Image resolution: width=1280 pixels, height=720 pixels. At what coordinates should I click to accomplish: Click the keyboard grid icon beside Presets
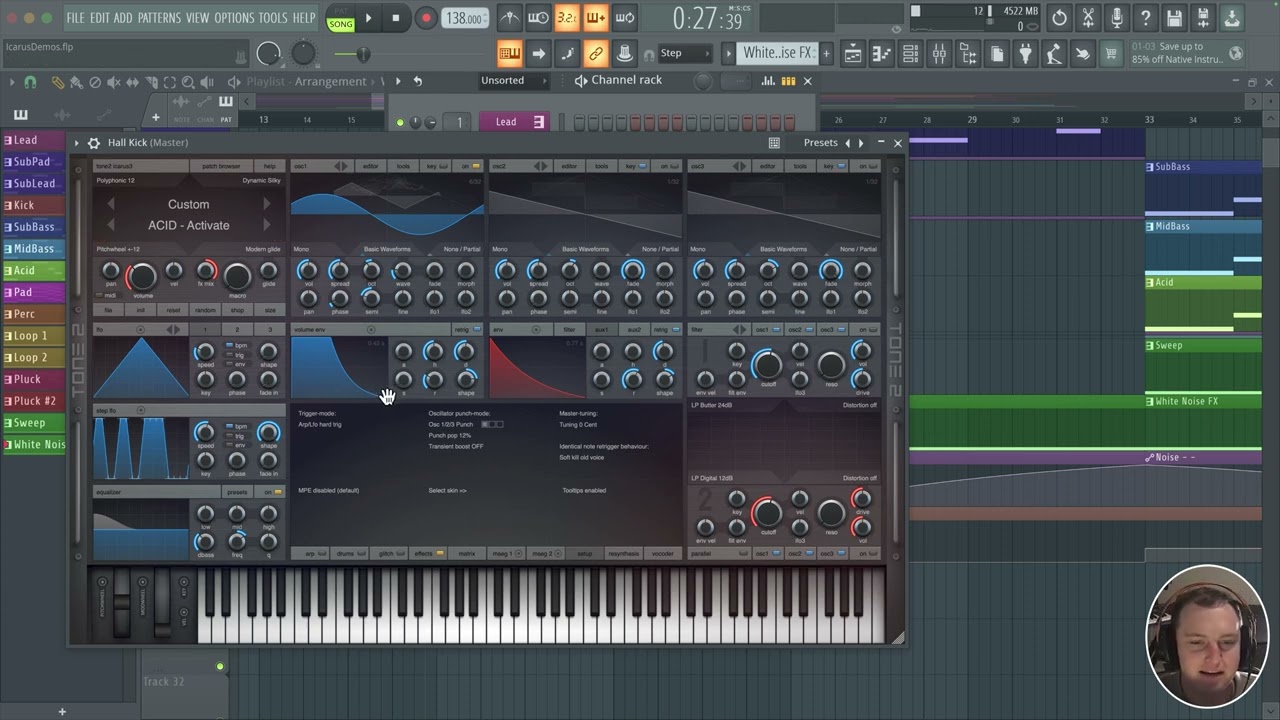tap(774, 143)
